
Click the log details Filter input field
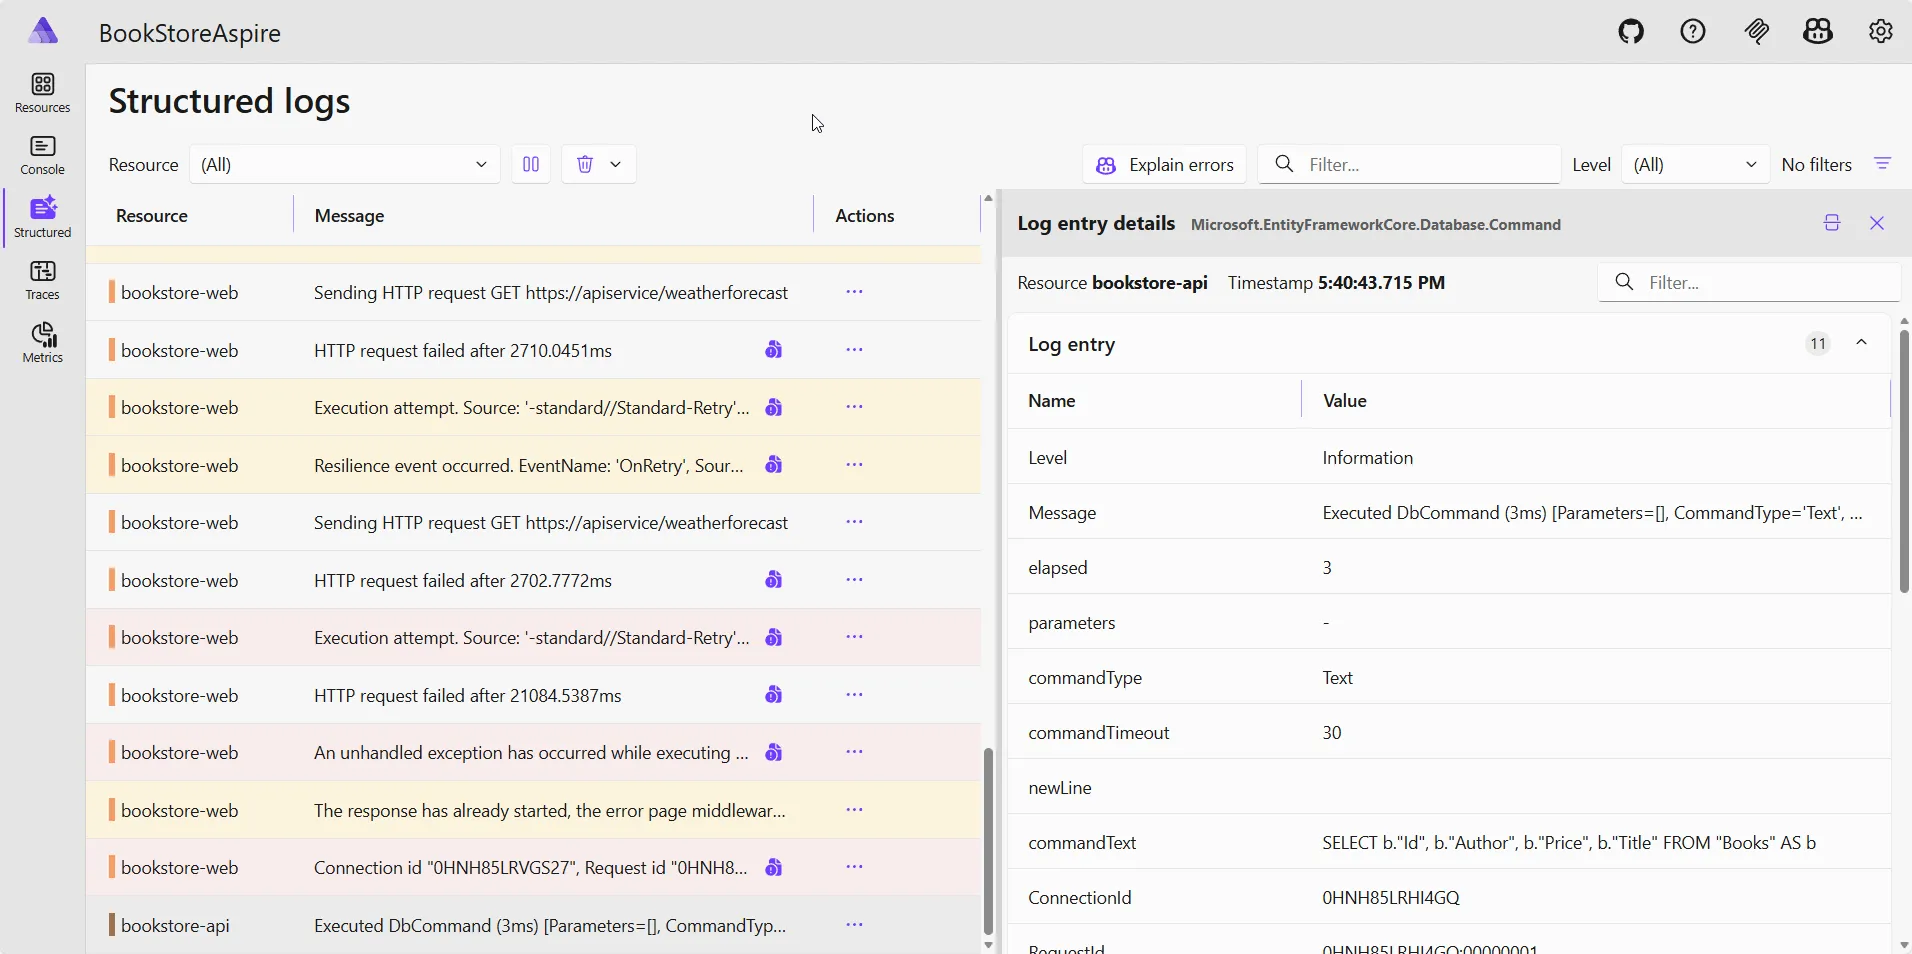1760,282
